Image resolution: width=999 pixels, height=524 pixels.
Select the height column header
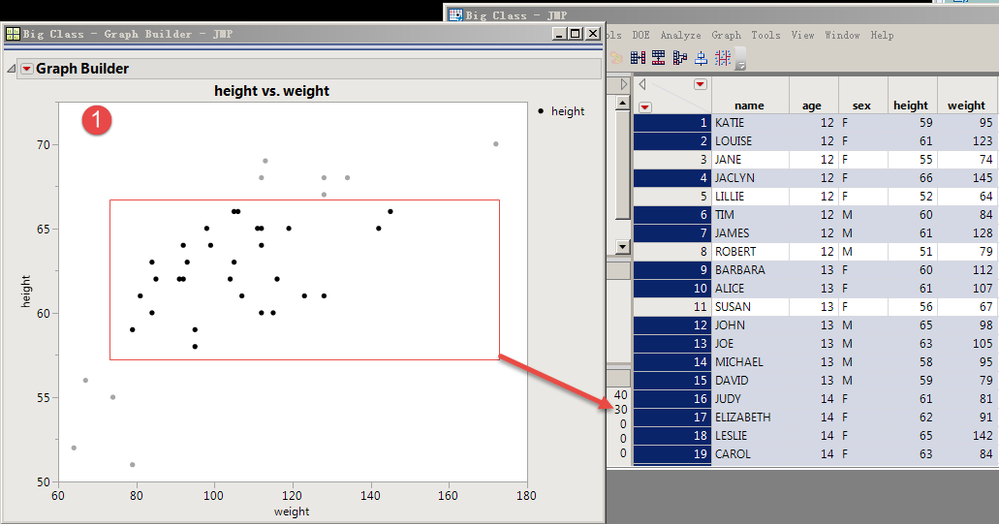pos(910,105)
